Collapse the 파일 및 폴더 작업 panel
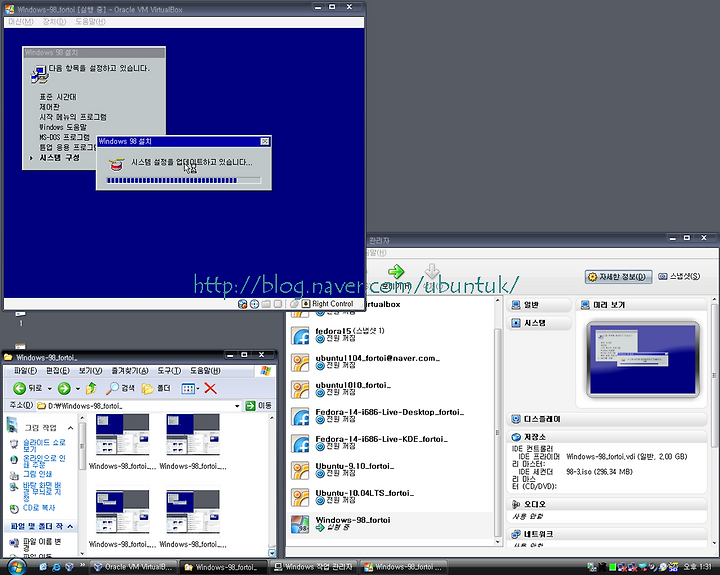Viewport: 720px width, 575px height. (70, 526)
